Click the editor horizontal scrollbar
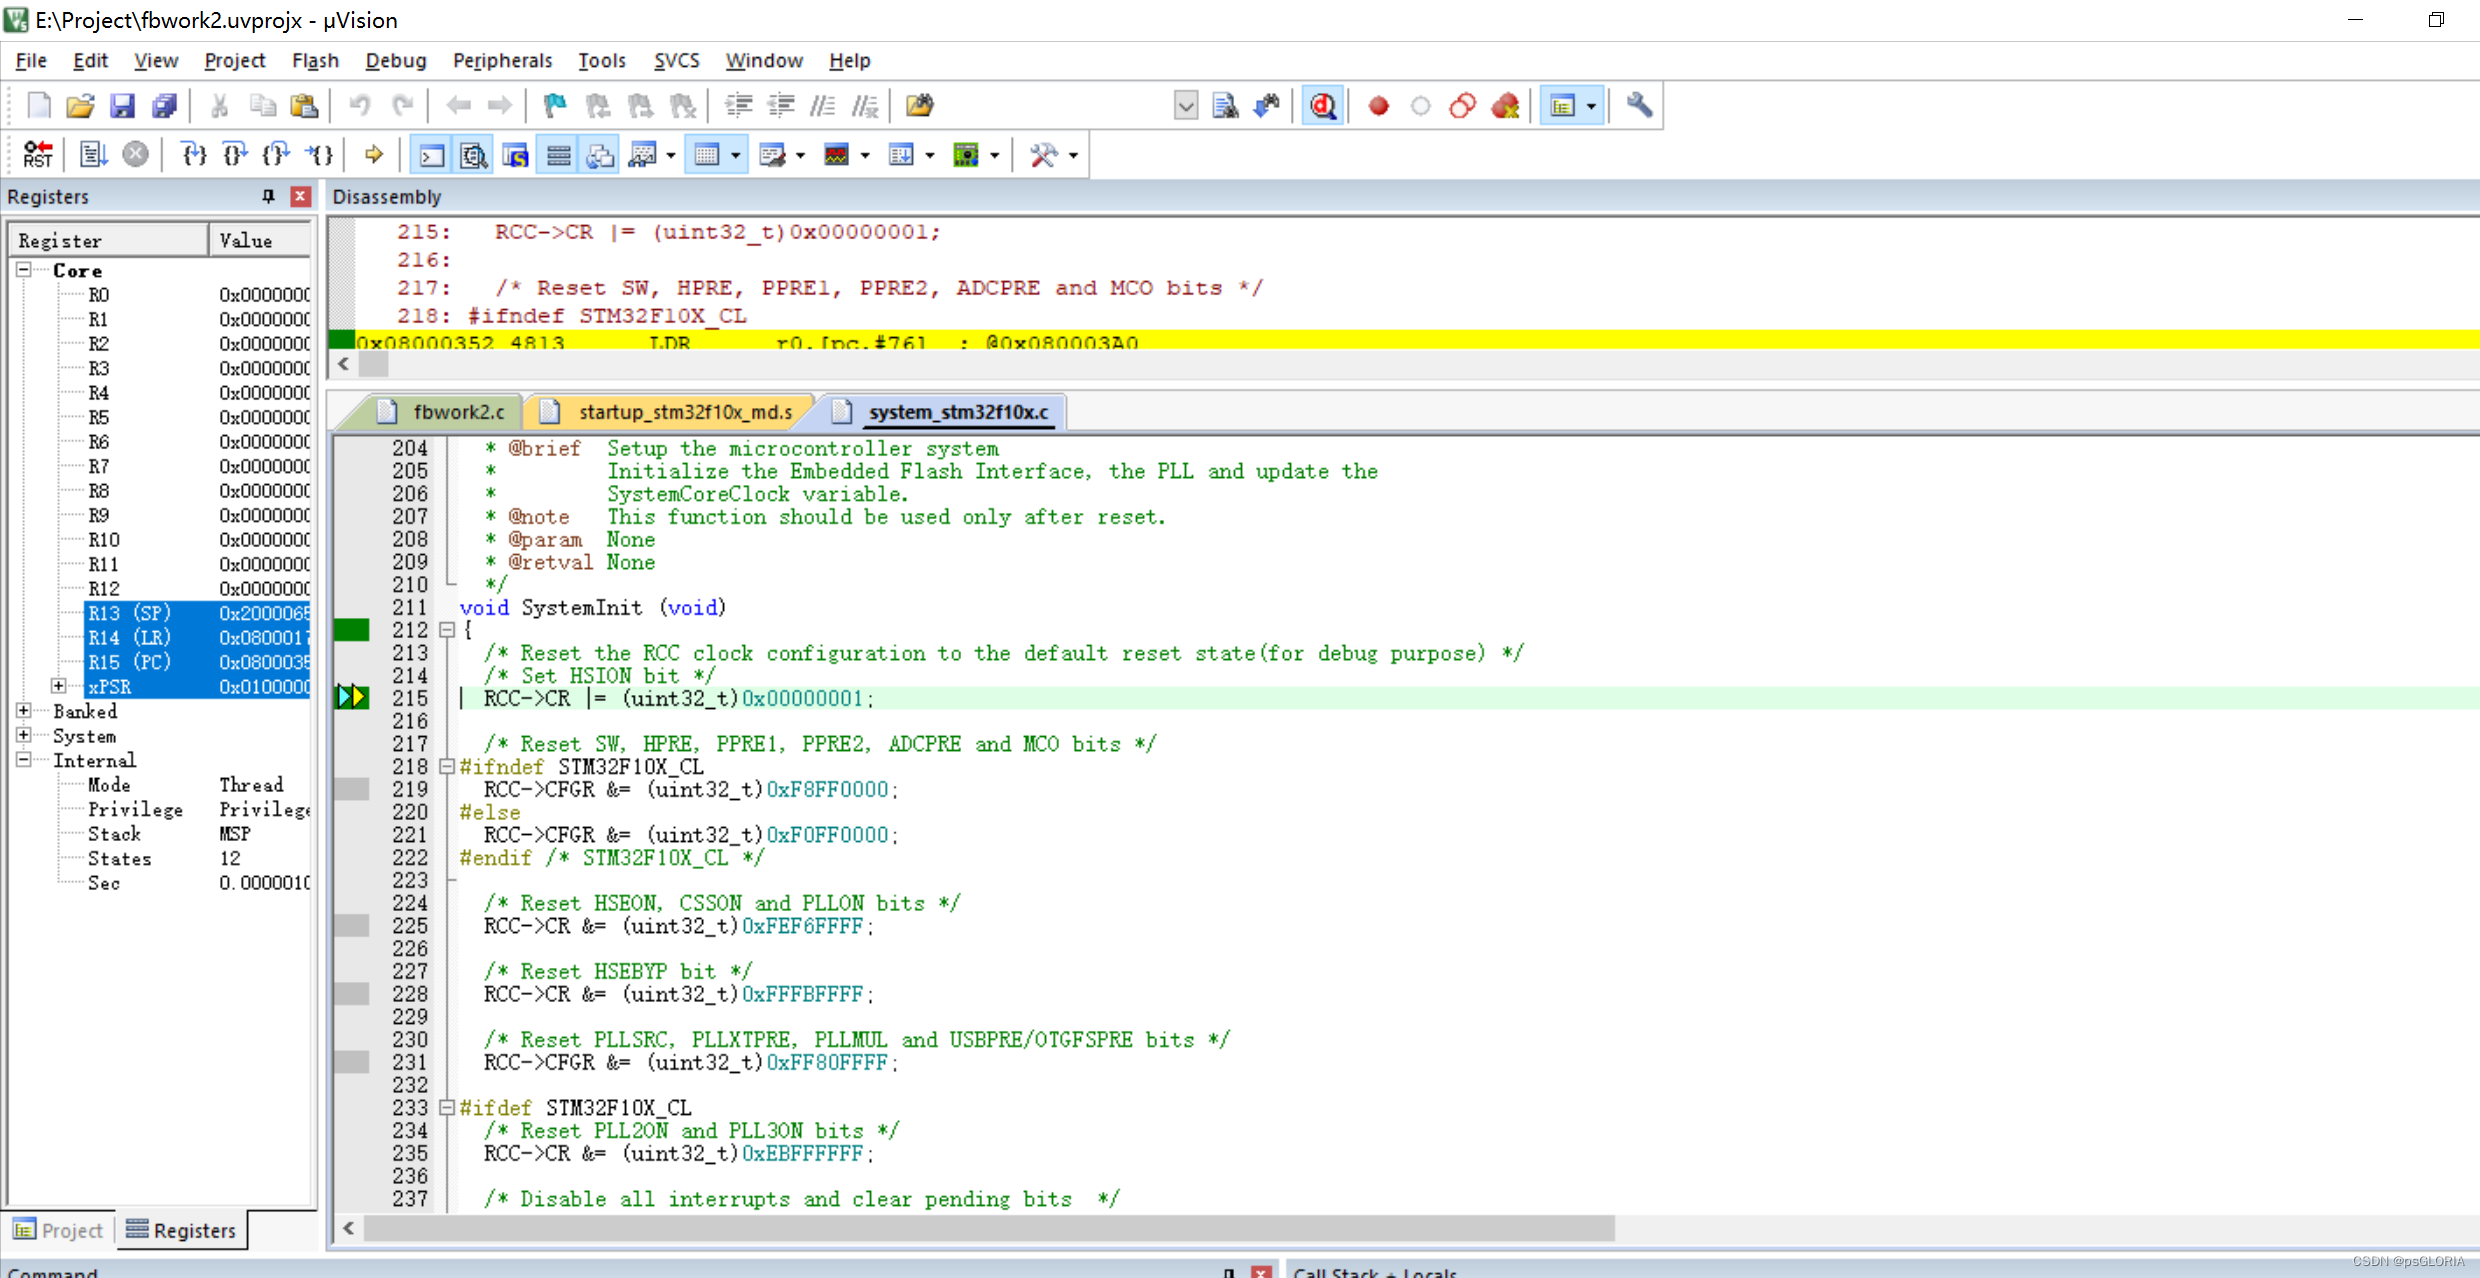This screenshot has width=2480, height=1278. pyautogui.click(x=980, y=1229)
